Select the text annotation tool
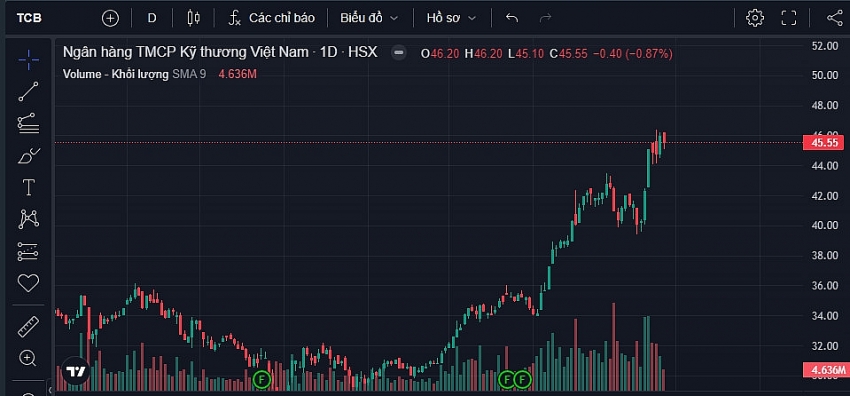The image size is (850, 396). (x=28, y=187)
